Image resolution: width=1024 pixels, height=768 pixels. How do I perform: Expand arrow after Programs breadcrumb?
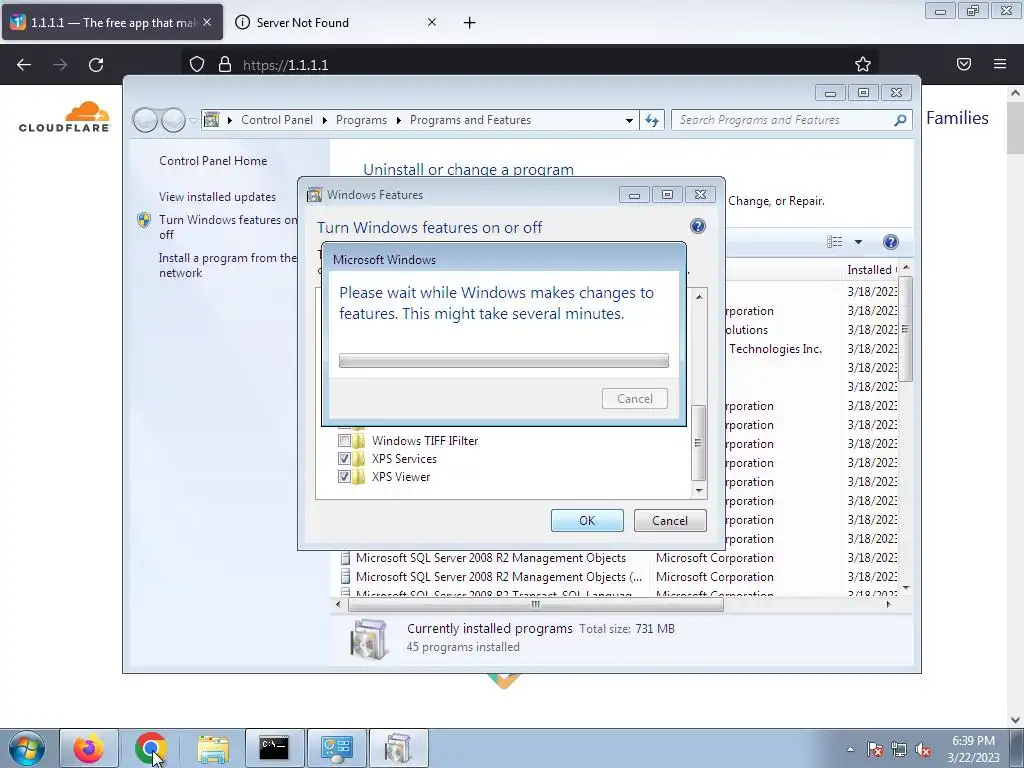click(x=398, y=120)
